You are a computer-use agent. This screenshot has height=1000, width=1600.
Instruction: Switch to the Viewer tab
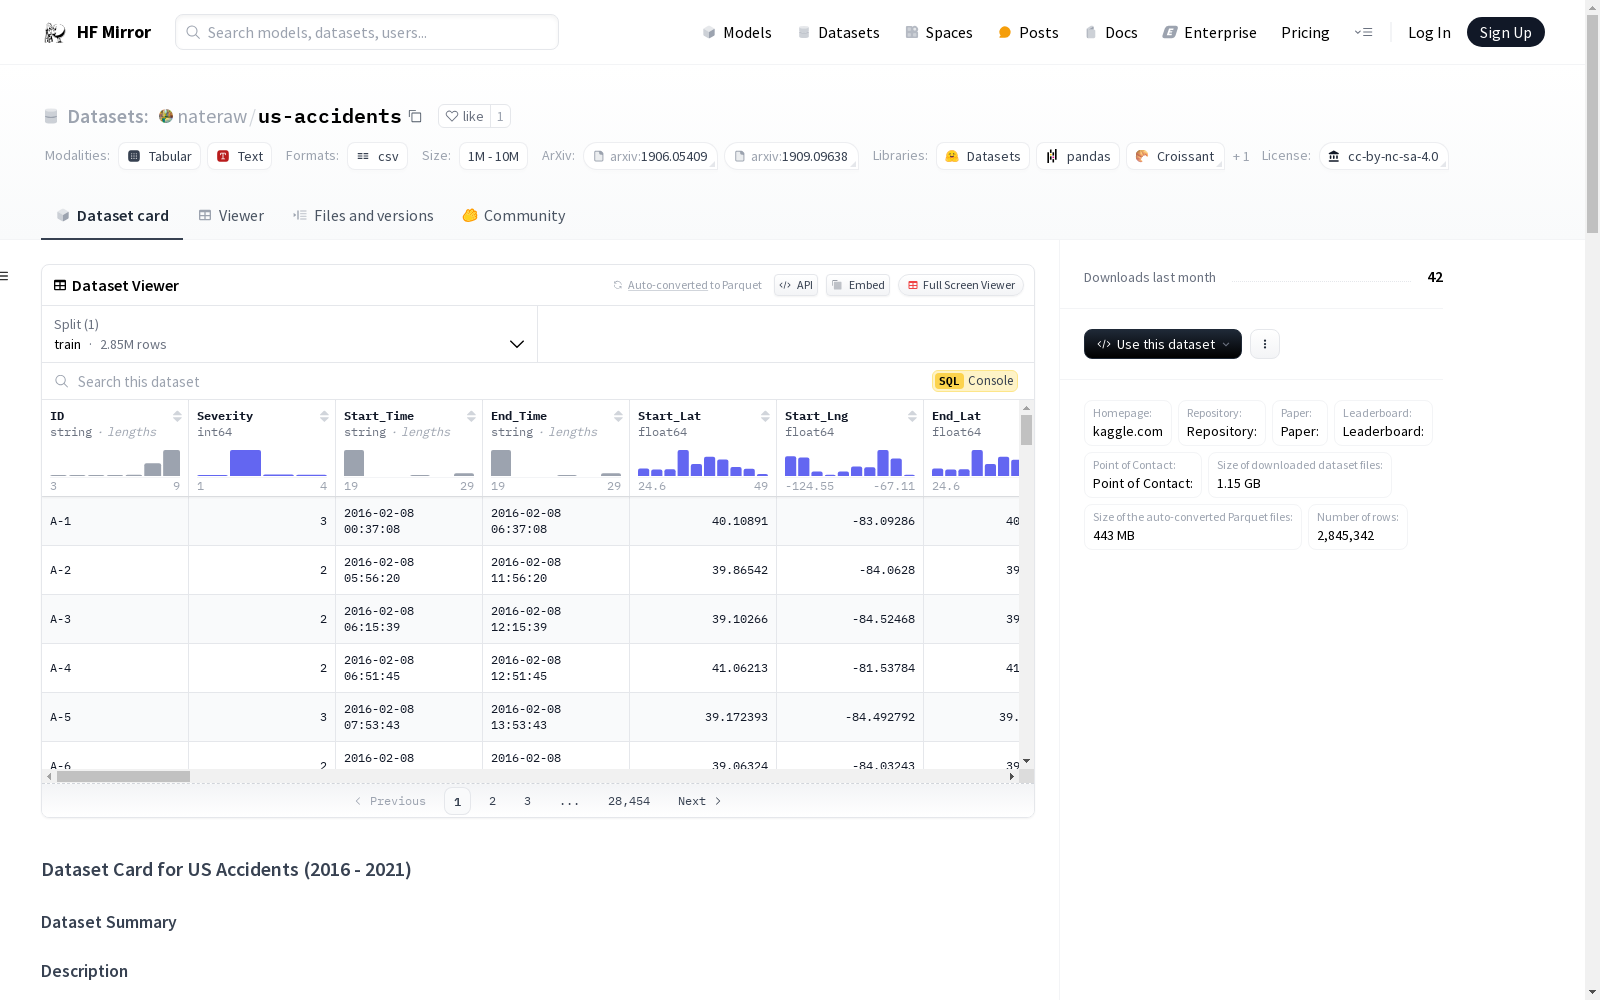[231, 216]
